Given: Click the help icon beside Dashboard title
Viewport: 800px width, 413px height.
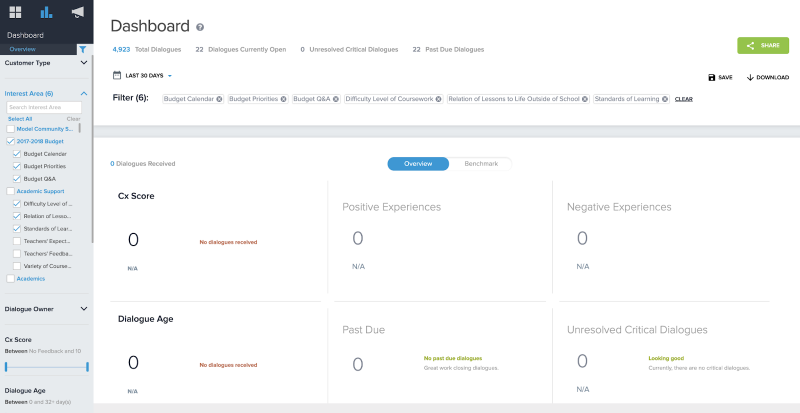Looking at the screenshot, I should [200, 27].
